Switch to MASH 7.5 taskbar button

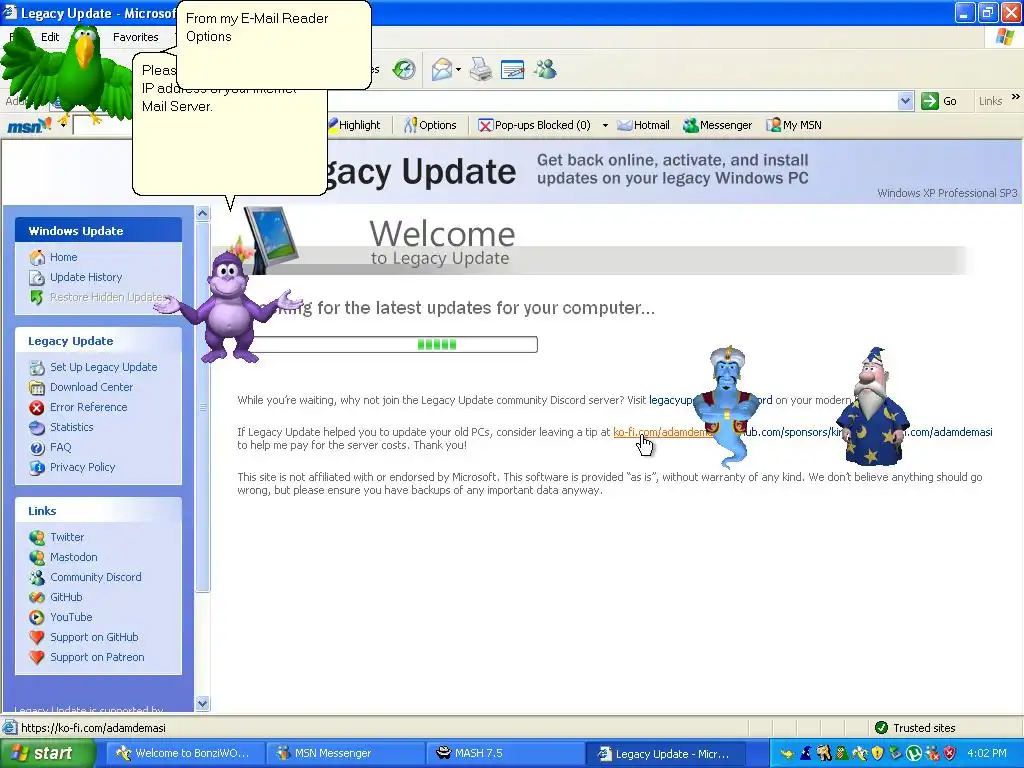tap(503, 753)
